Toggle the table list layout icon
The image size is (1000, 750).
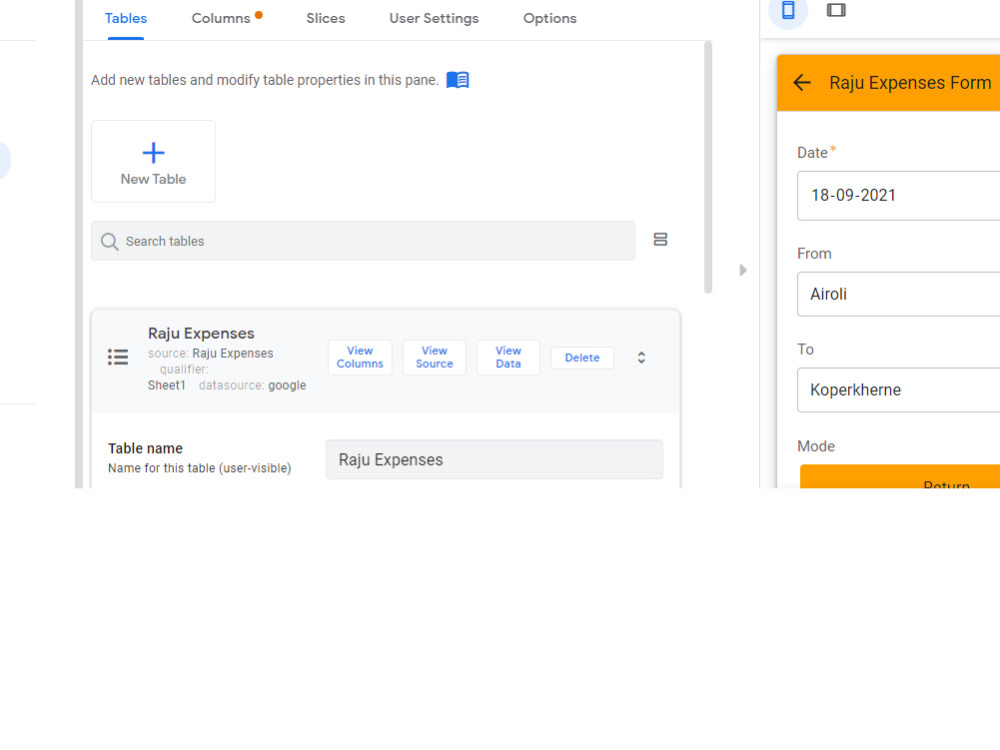point(660,239)
